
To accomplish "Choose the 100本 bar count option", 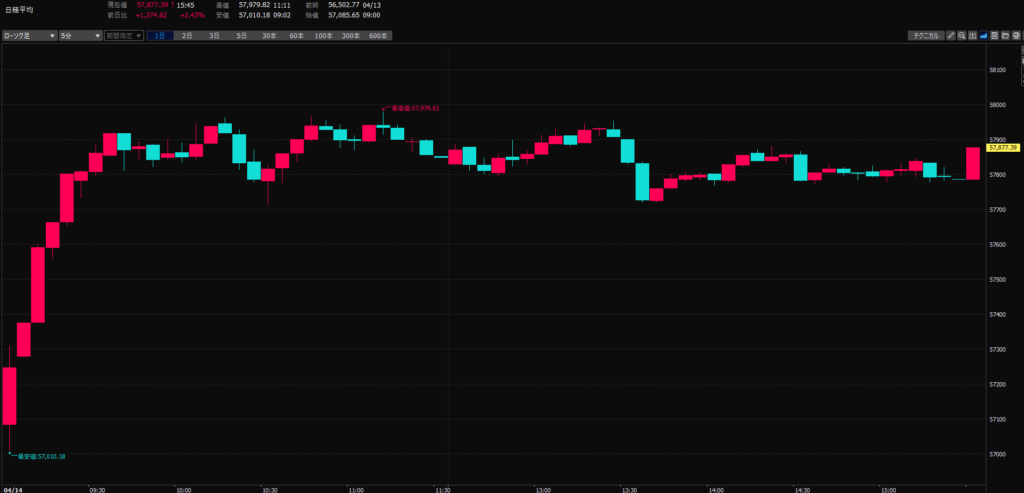I will coord(323,36).
